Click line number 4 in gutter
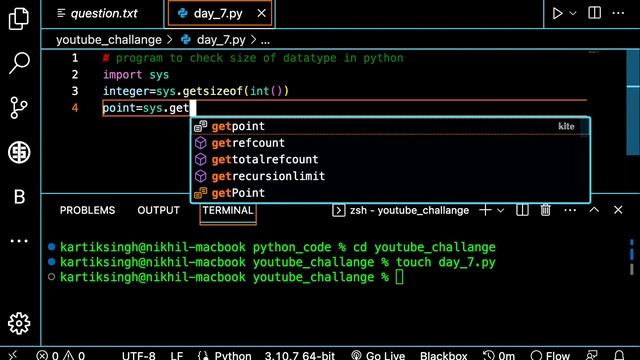 pyautogui.click(x=75, y=108)
